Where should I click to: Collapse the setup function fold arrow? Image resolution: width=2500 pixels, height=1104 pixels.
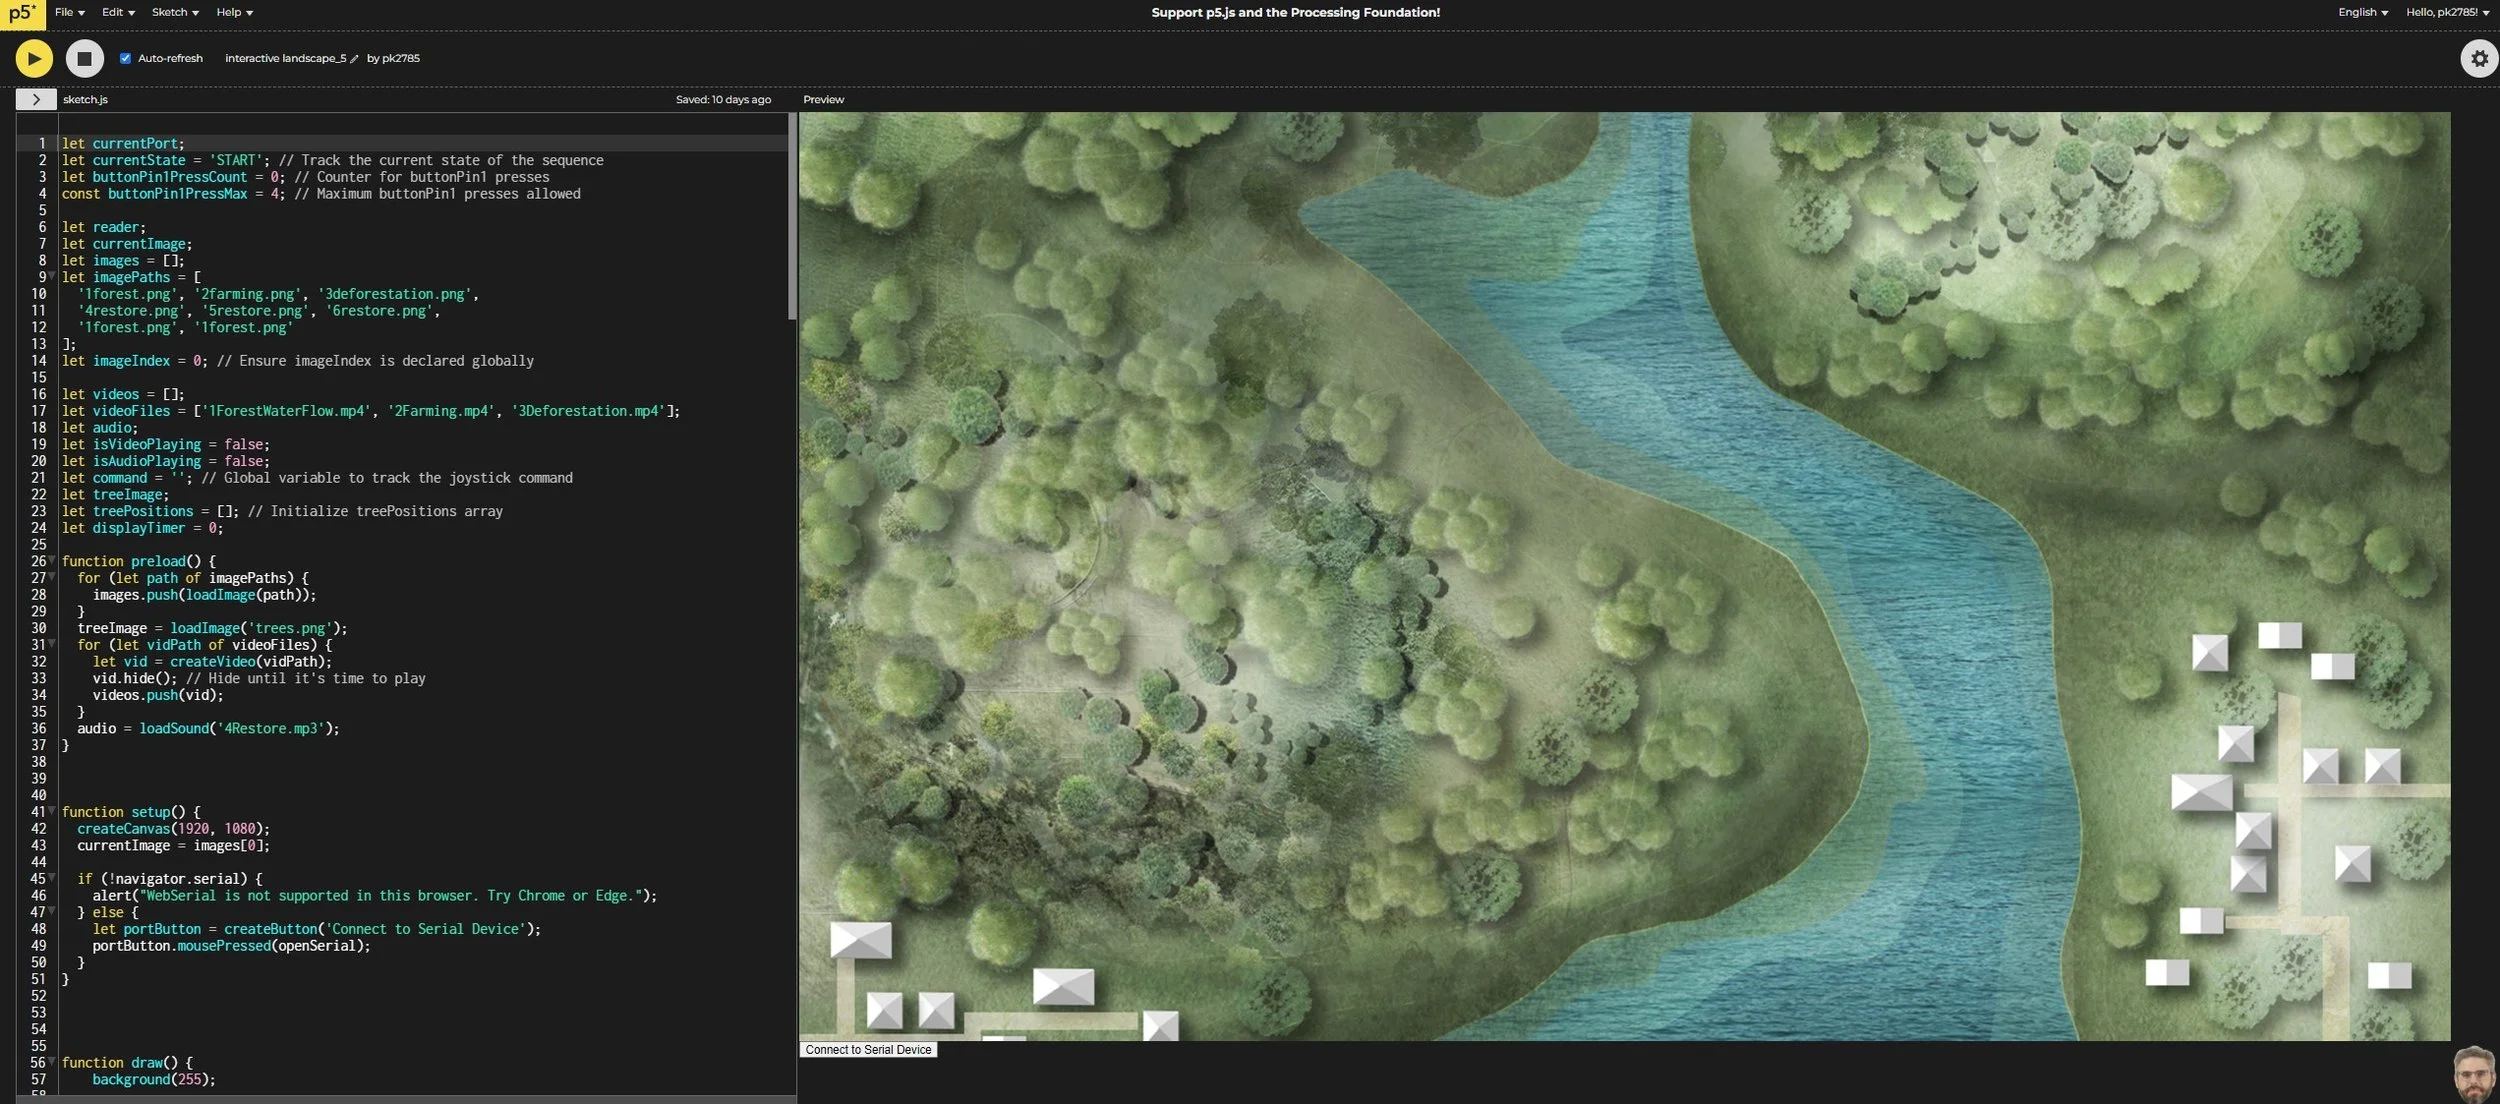(52, 811)
